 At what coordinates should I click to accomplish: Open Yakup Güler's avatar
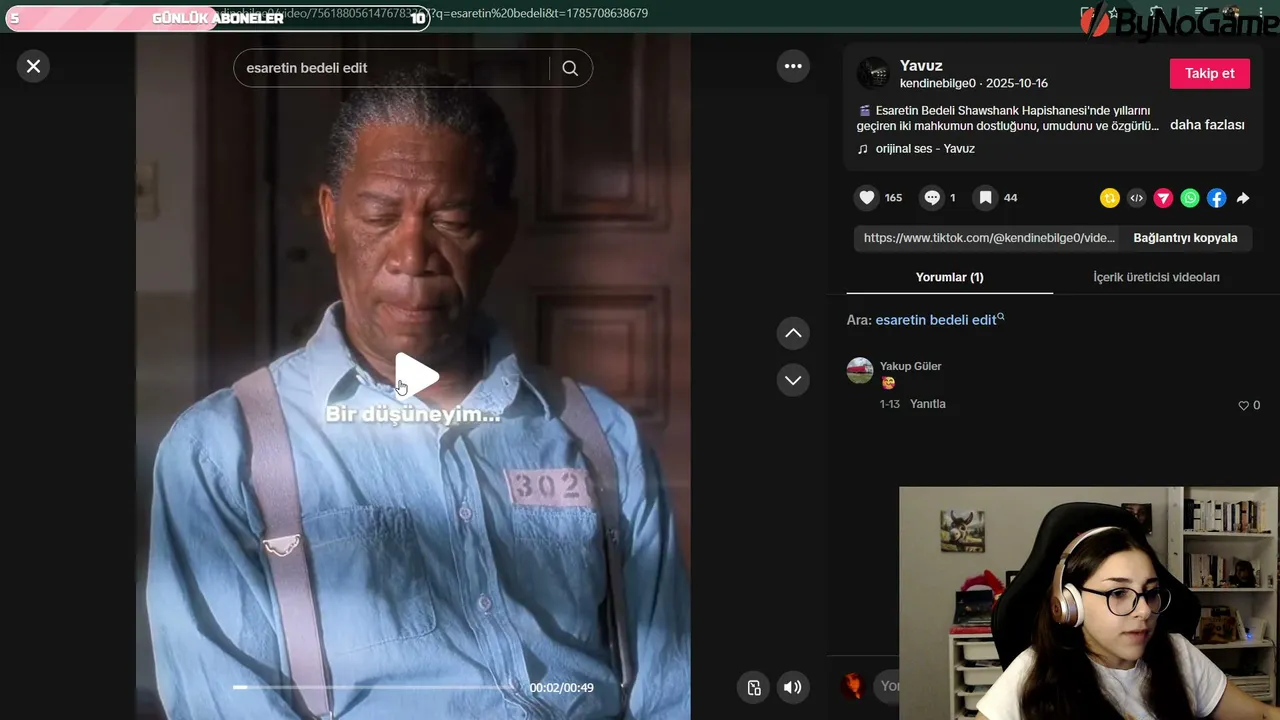point(860,371)
